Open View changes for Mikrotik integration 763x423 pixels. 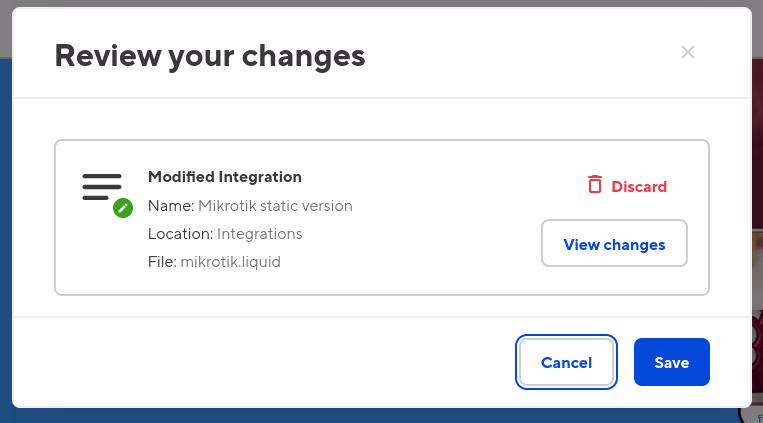click(x=614, y=244)
